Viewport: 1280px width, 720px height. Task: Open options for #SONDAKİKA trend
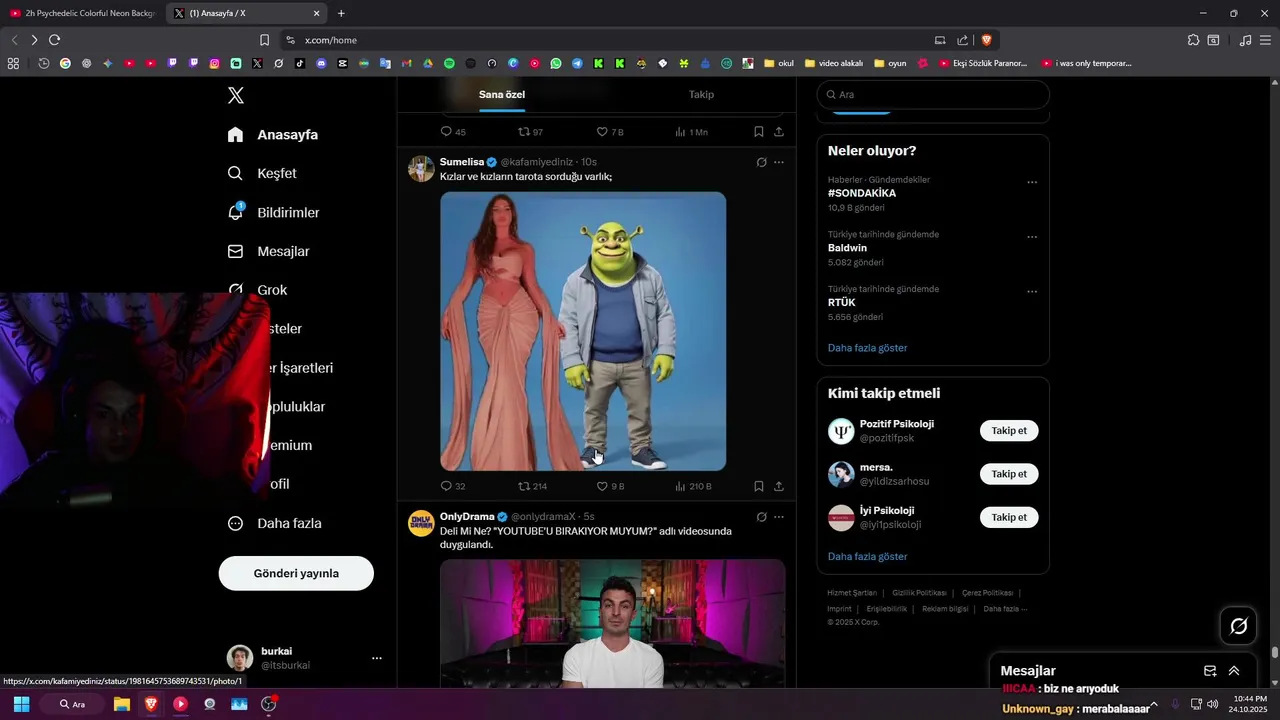pyautogui.click(x=1032, y=182)
